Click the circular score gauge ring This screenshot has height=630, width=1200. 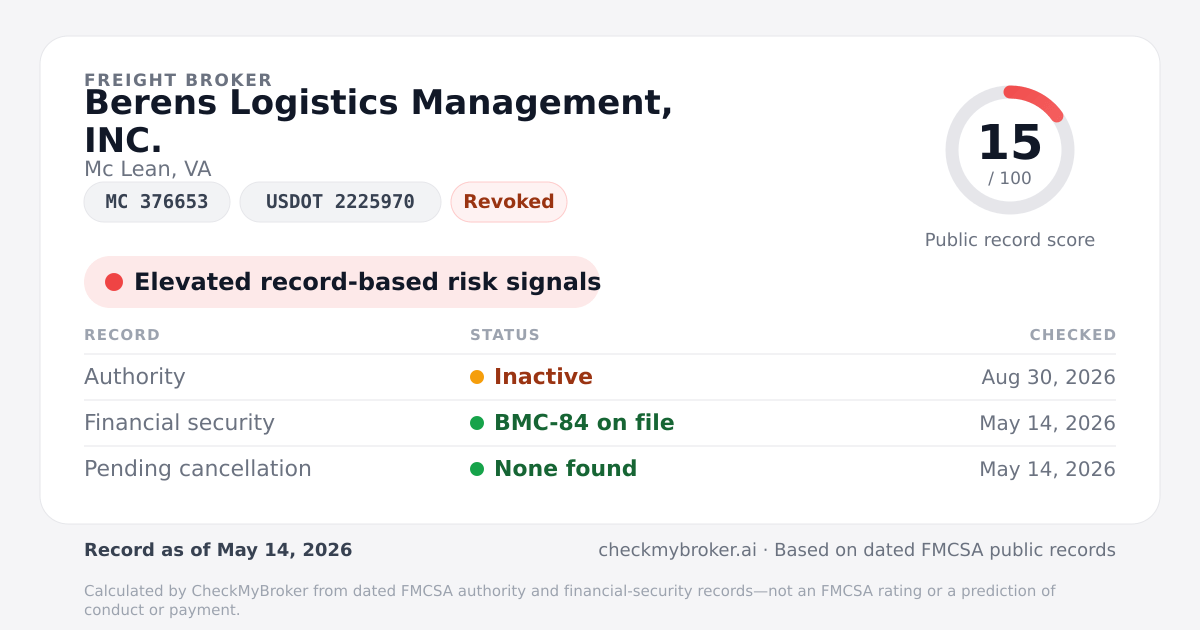(1010, 150)
